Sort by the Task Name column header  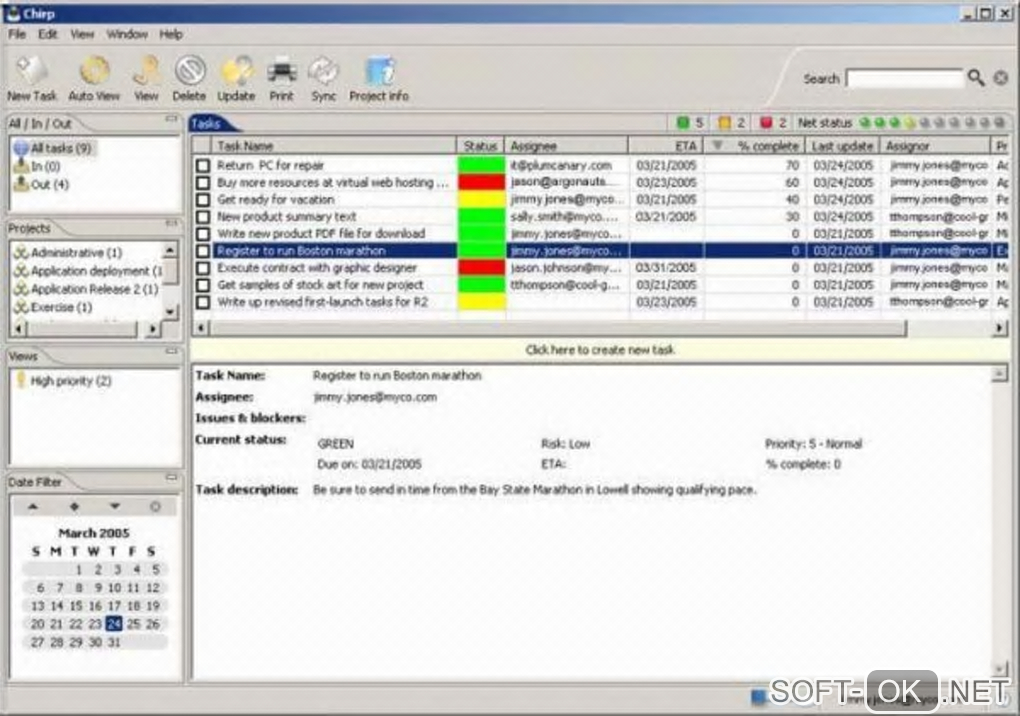[x=334, y=146]
